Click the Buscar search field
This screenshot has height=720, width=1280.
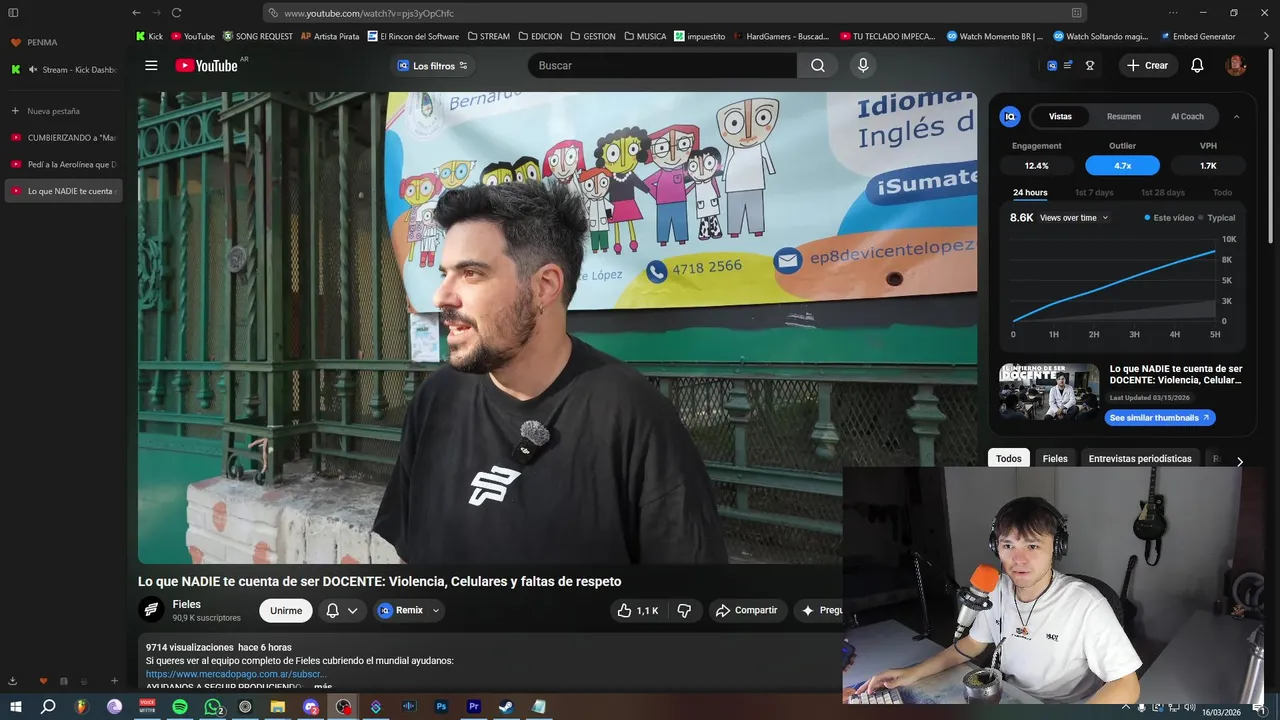click(663, 66)
